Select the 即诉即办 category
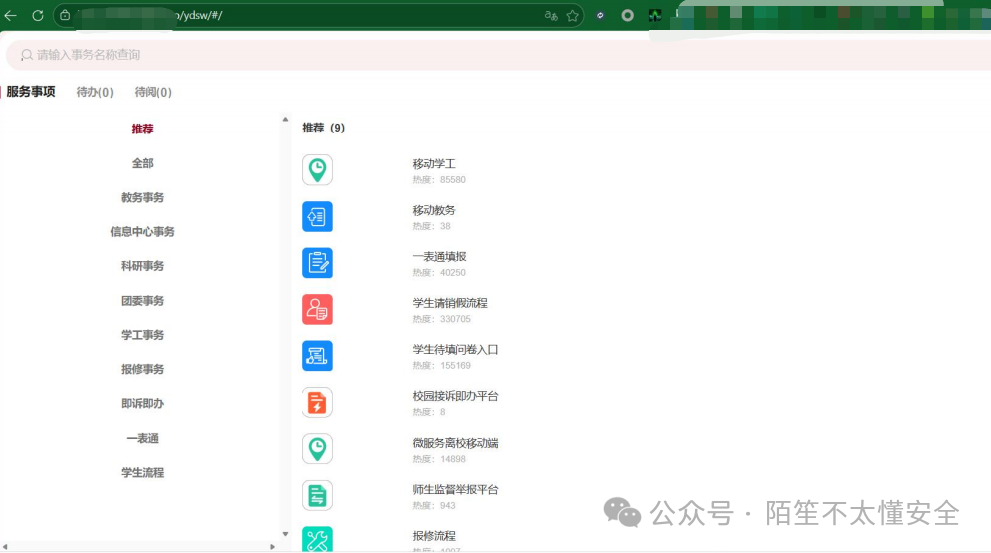991x553 pixels. point(142,403)
